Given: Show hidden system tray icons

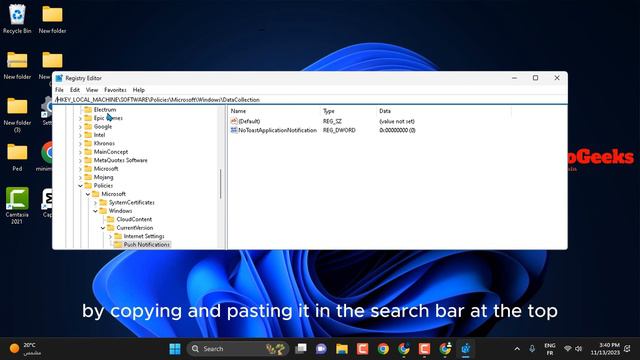Looking at the screenshot, I should (517, 349).
